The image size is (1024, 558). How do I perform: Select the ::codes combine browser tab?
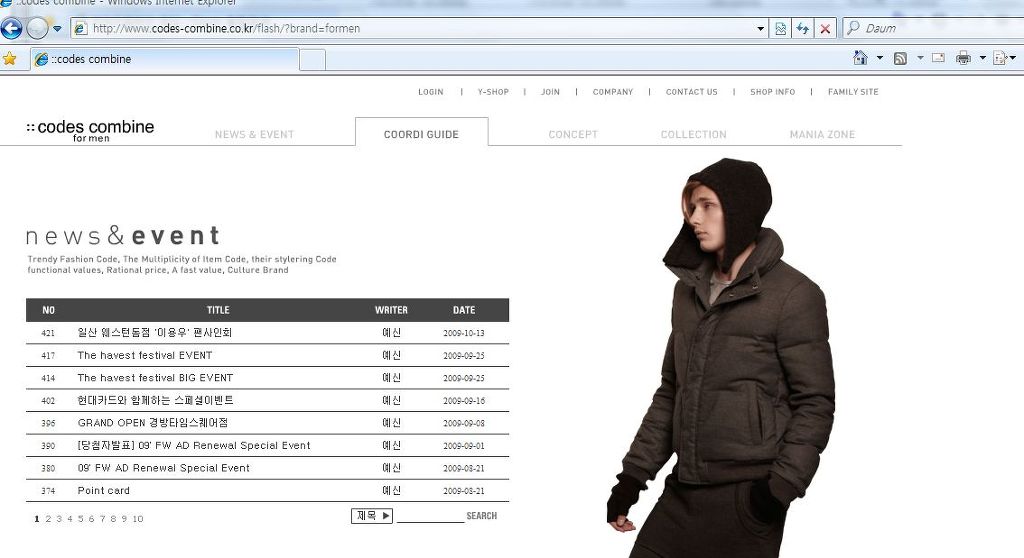165,59
